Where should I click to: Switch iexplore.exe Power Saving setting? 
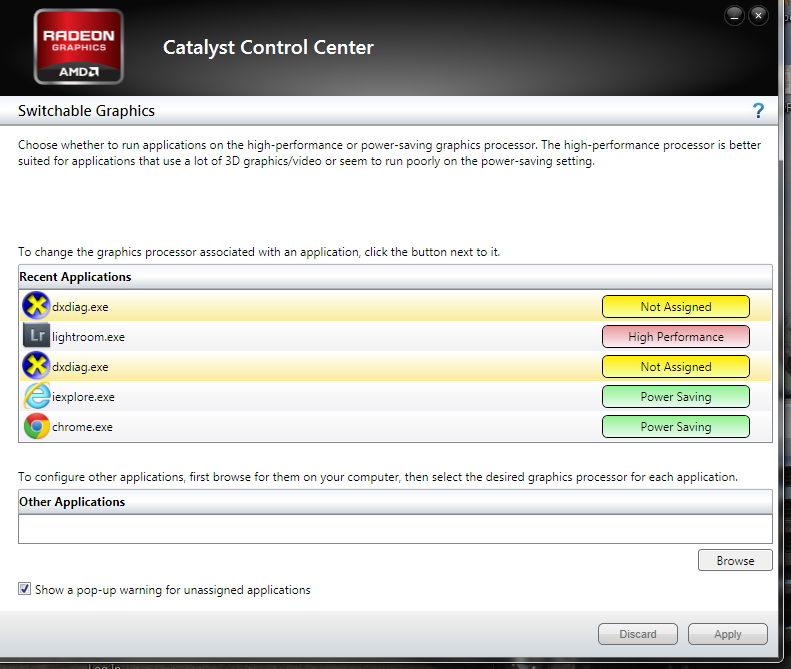675,397
